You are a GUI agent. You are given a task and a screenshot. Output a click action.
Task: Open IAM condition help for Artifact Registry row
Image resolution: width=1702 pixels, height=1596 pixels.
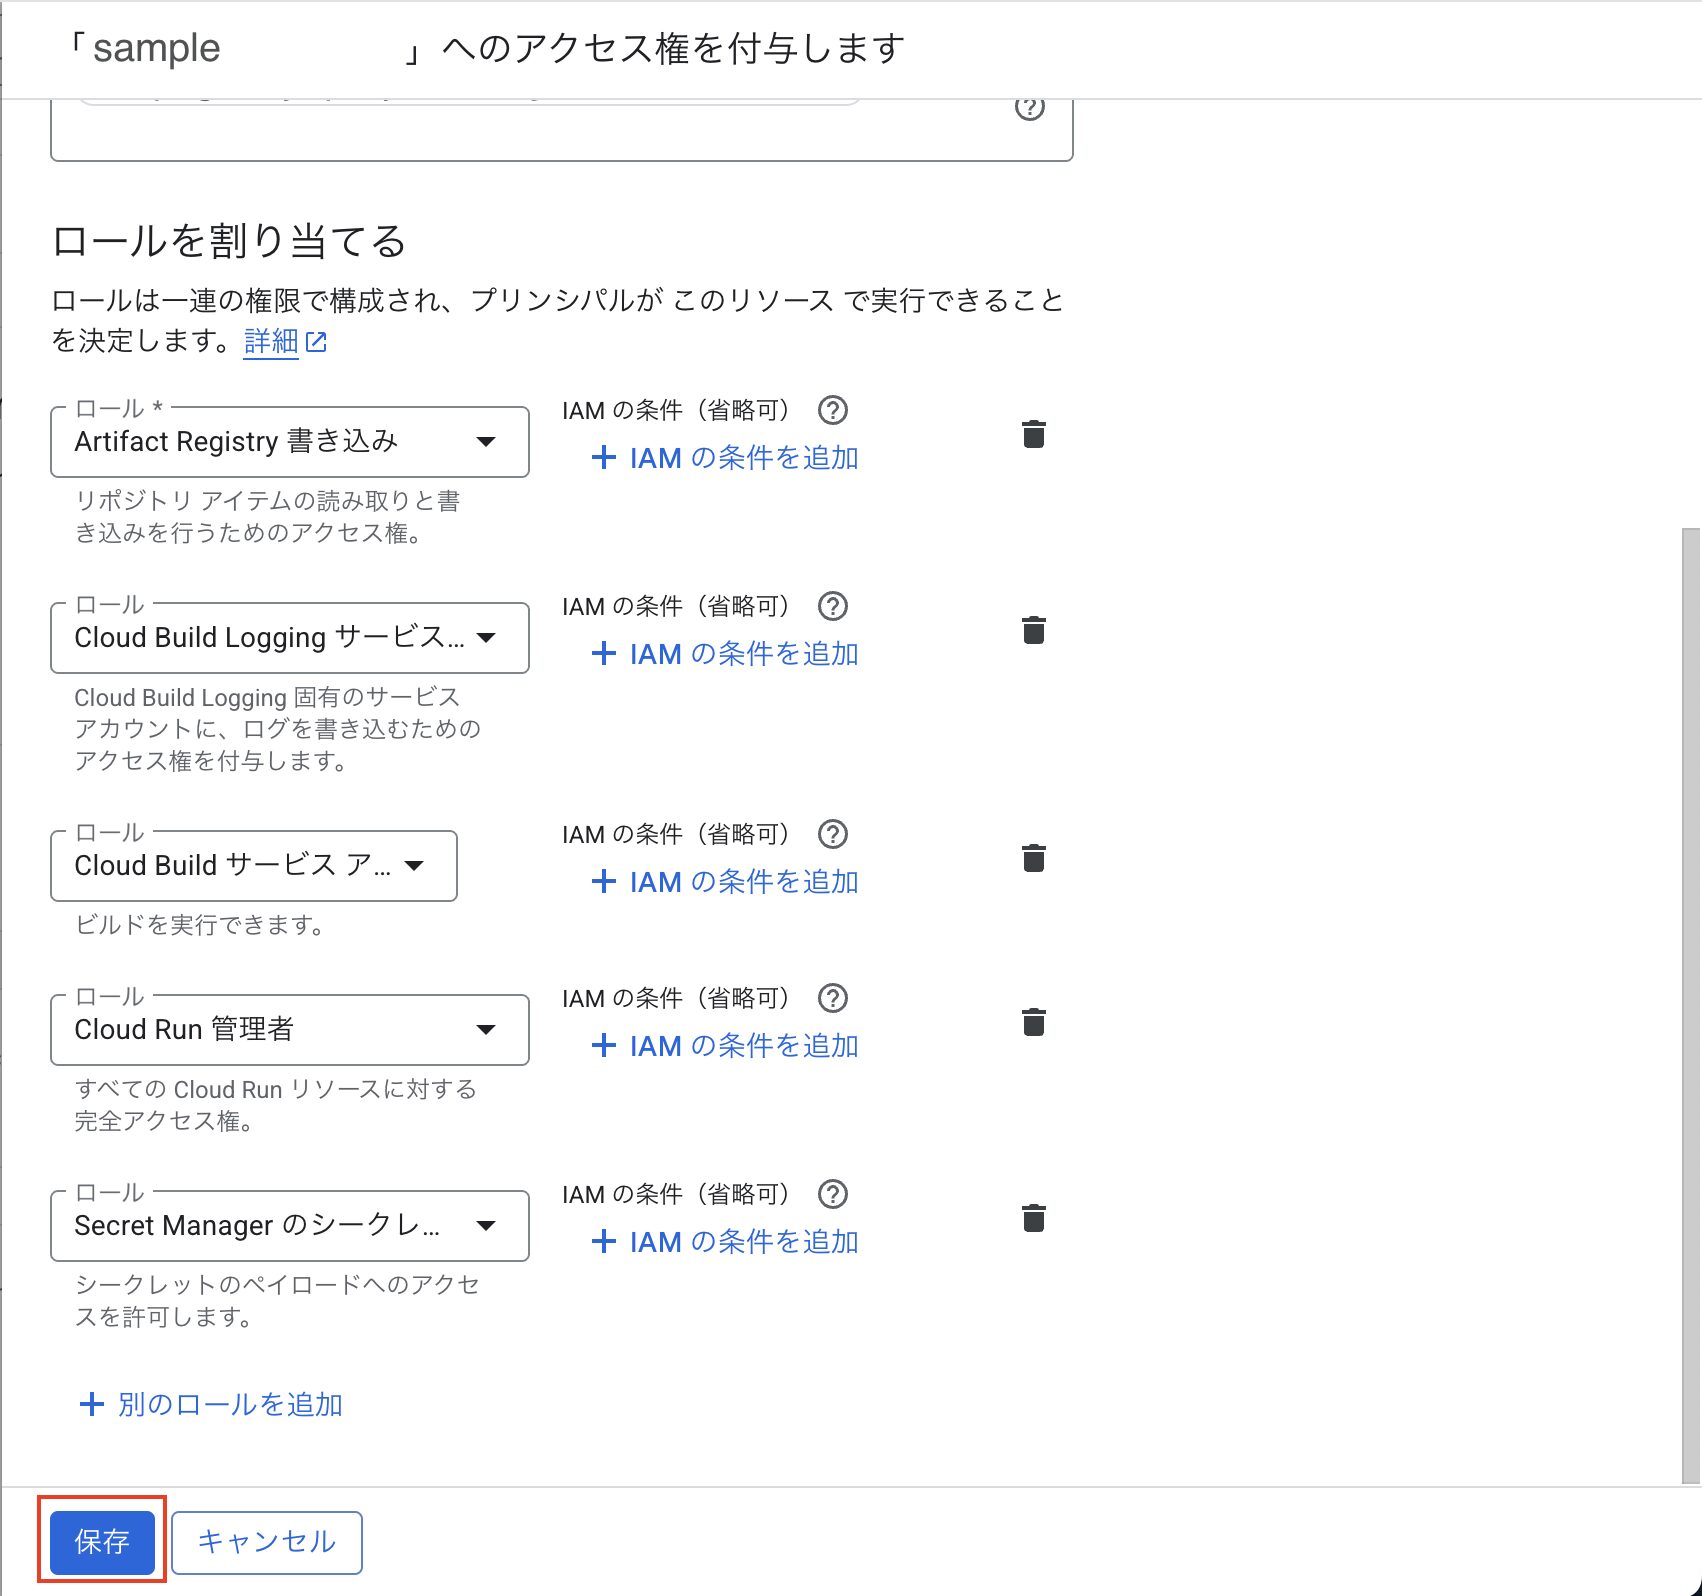pos(832,410)
